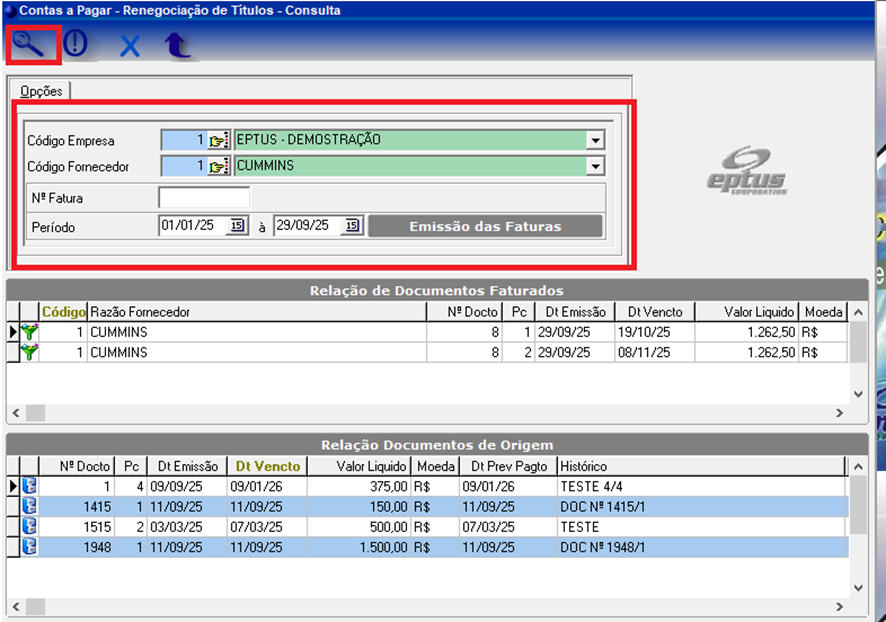Click the Nº Fatura input field
886x622 pixels.
click(204, 198)
